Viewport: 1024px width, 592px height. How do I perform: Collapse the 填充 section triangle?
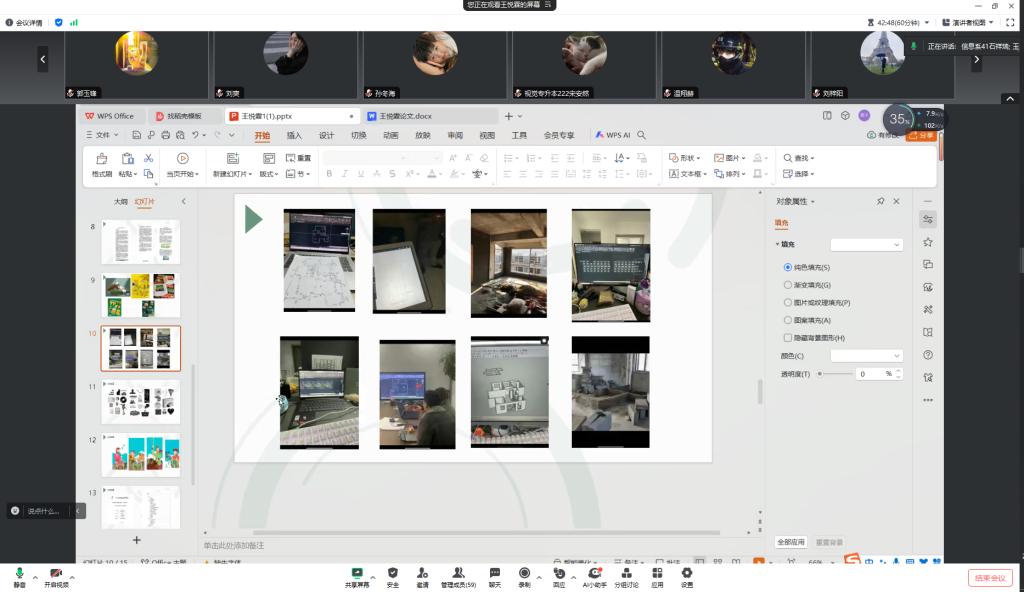click(x=778, y=244)
